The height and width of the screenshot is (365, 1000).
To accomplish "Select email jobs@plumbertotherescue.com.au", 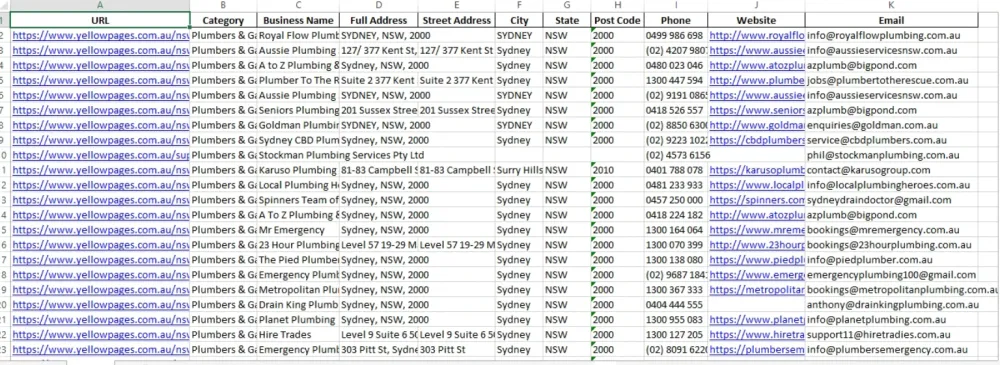I will point(892,80).
